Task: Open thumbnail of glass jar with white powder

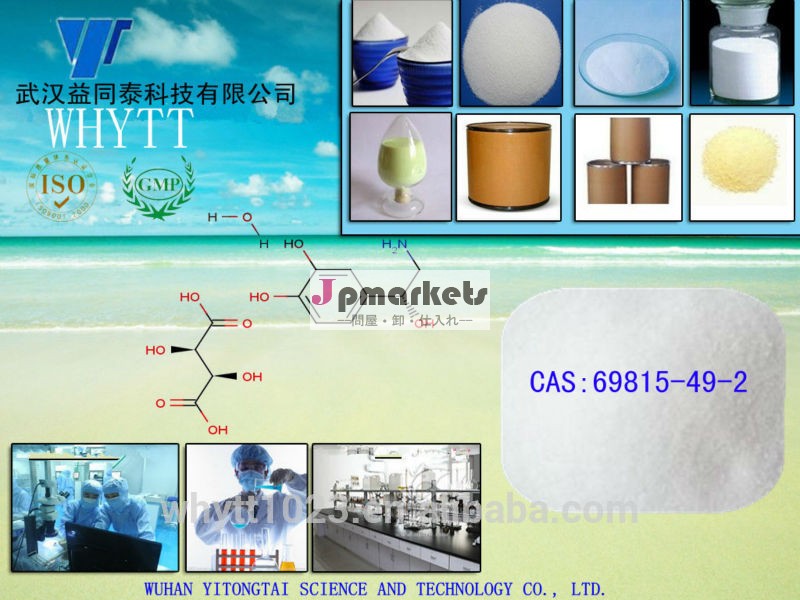Action: [743, 53]
